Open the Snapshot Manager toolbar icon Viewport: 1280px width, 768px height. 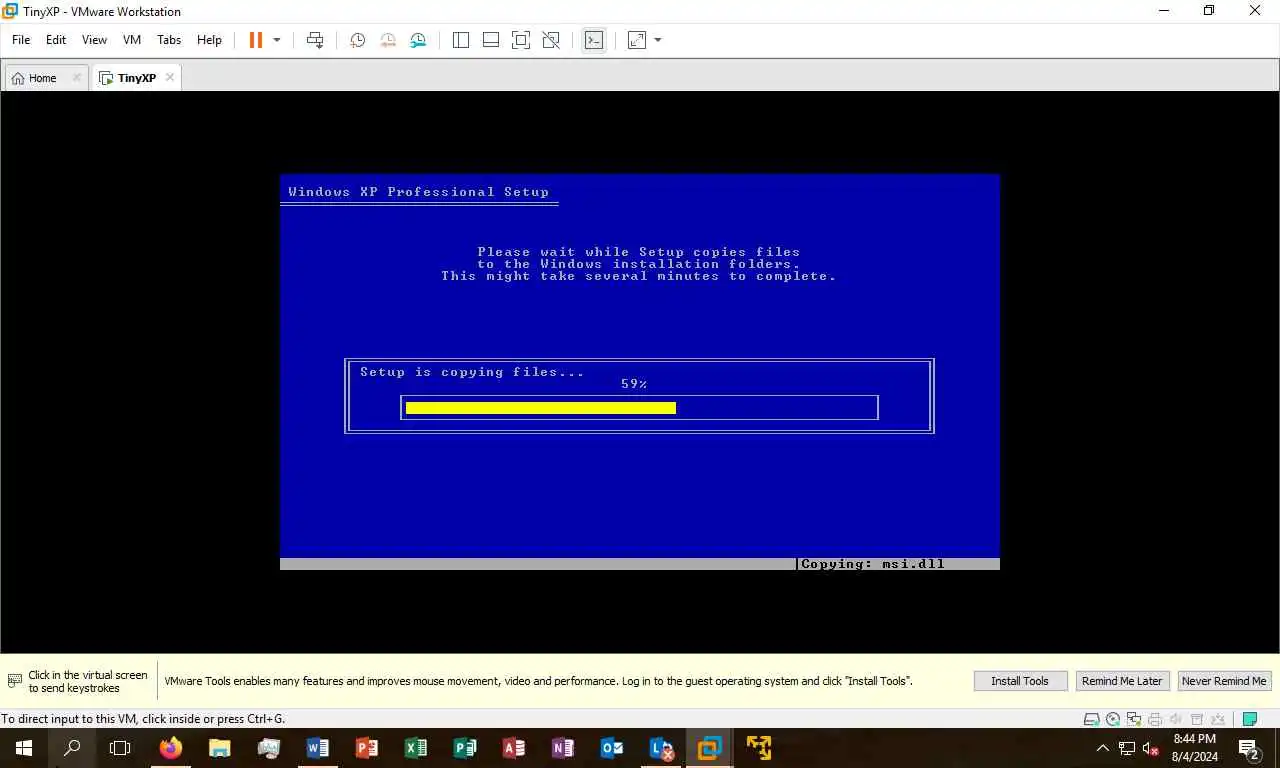tap(418, 40)
